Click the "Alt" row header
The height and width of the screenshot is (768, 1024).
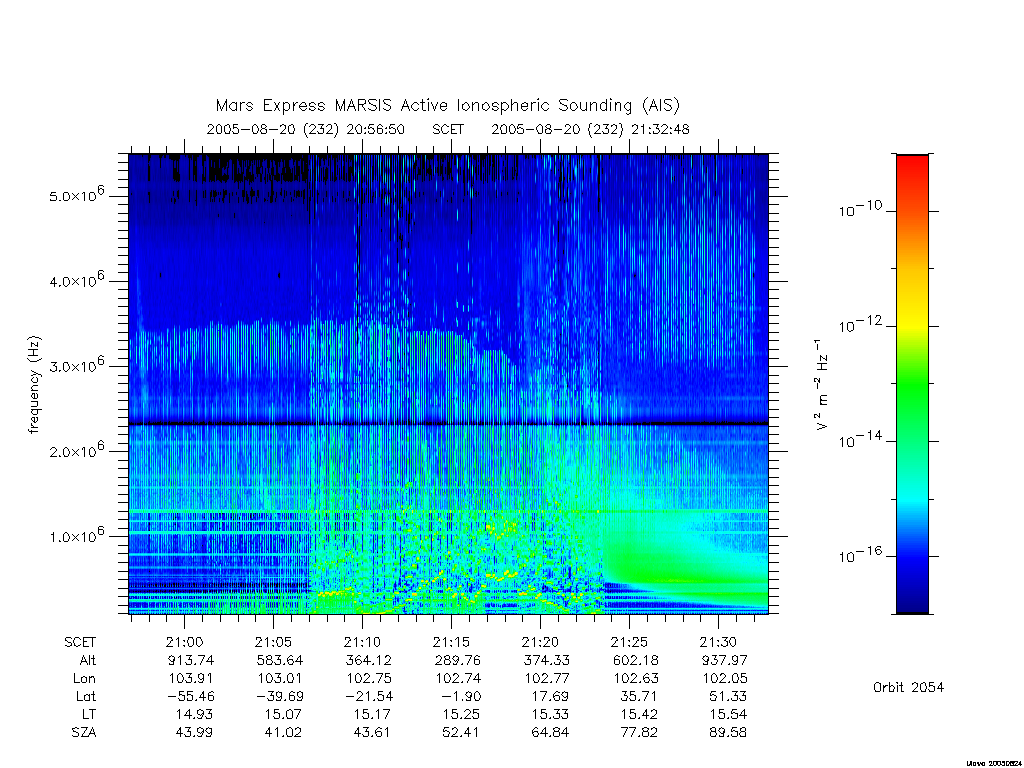click(88, 660)
